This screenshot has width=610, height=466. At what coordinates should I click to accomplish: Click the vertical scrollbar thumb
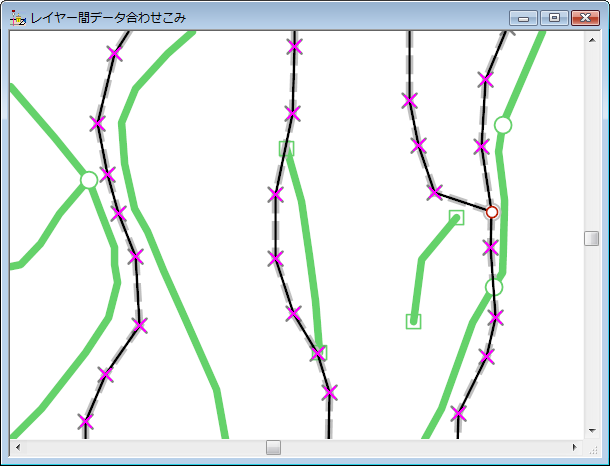[x=592, y=238]
